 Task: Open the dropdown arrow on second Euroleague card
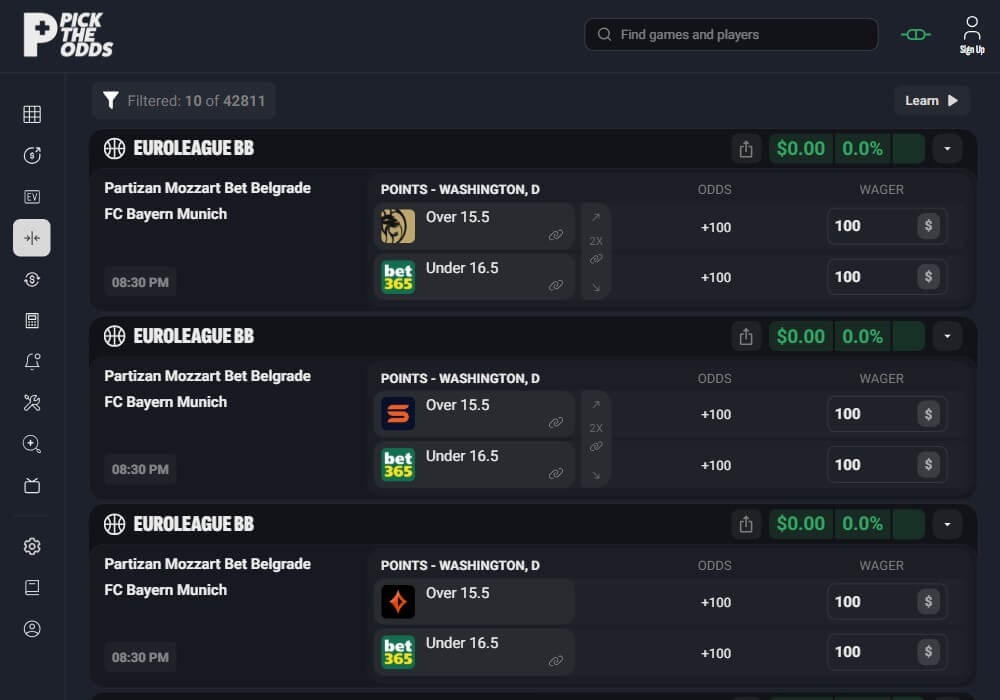coord(947,336)
